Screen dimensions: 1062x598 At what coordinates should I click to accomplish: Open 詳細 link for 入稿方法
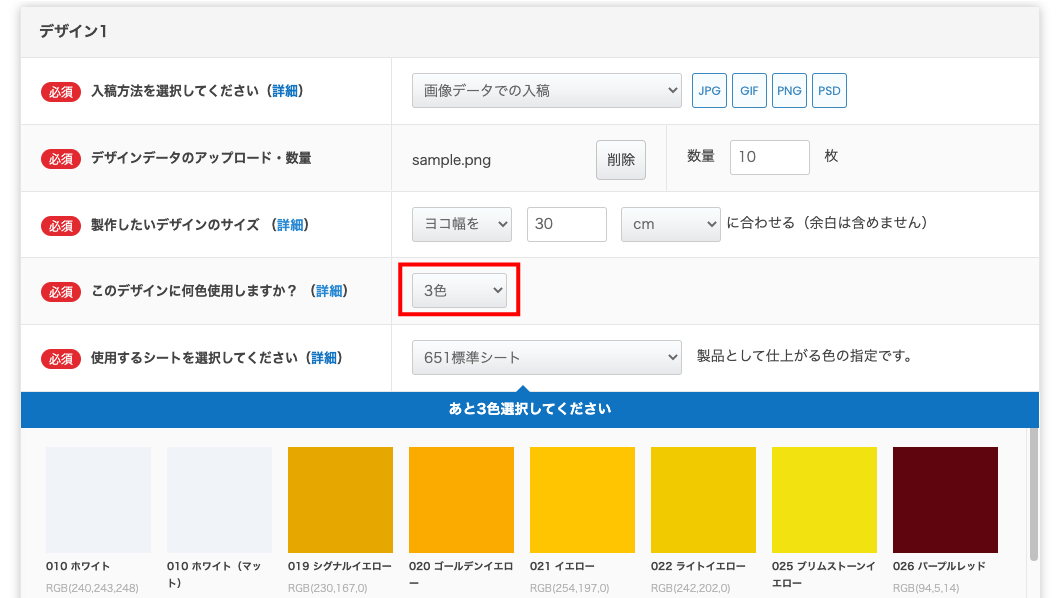click(285, 91)
